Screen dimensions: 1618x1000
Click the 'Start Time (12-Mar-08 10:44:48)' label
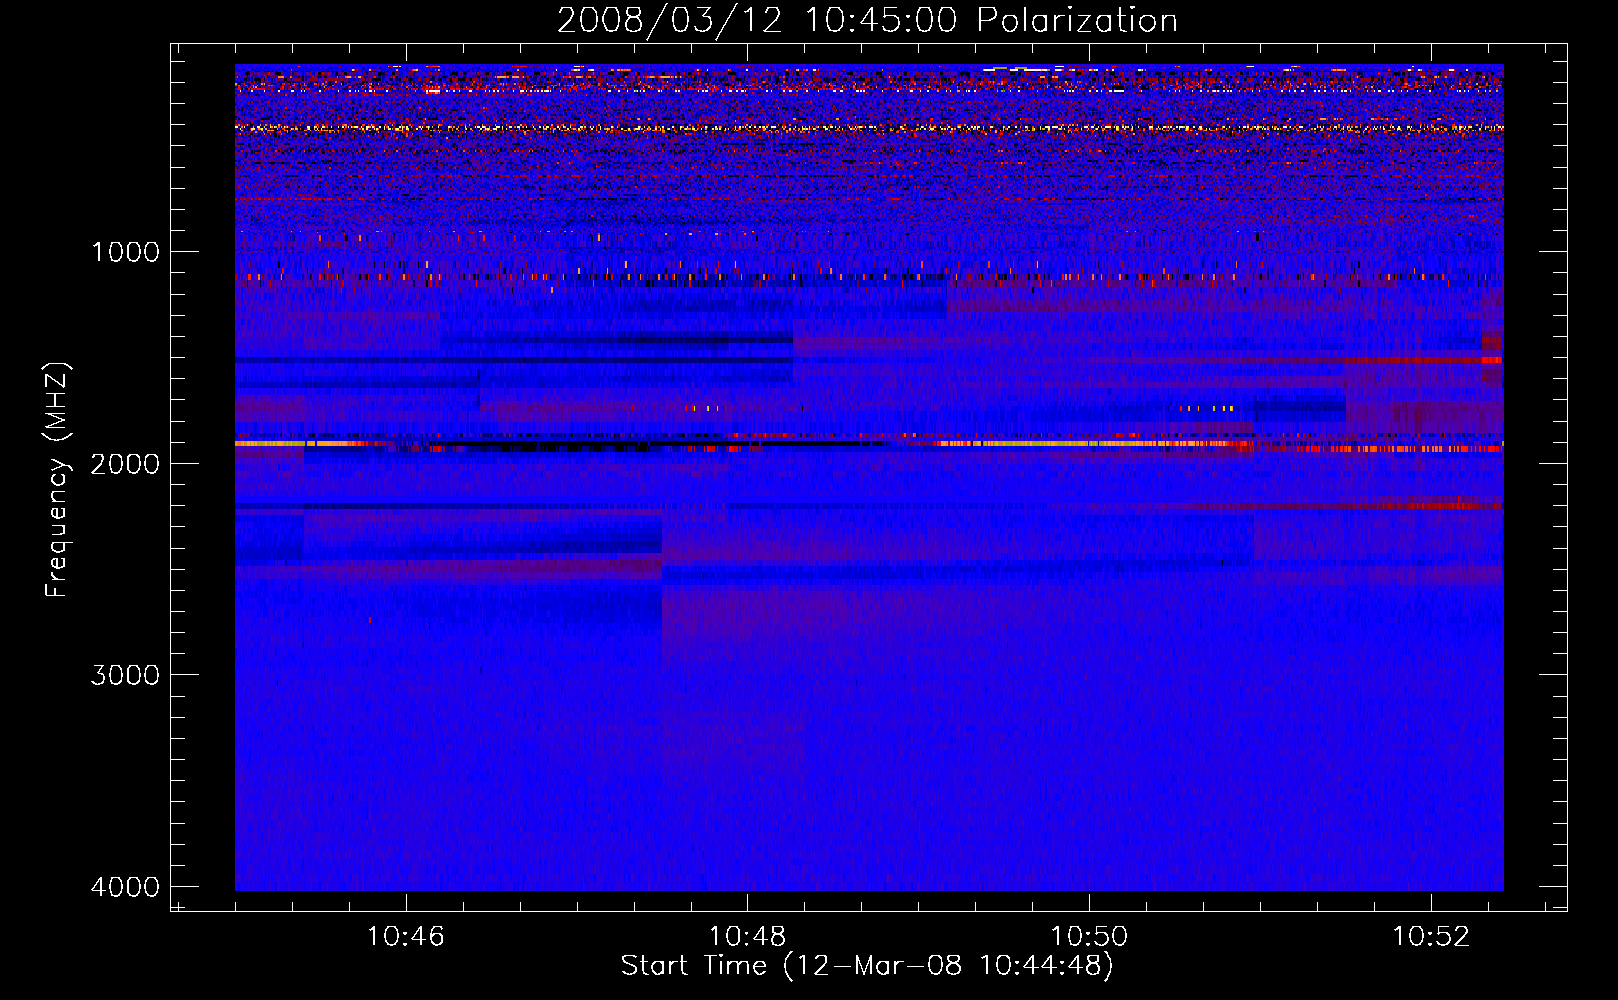click(867, 966)
